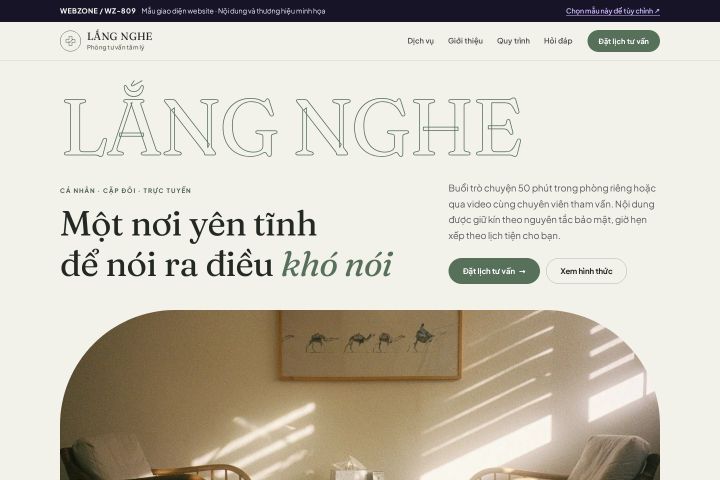Click the italic green khó nói words
This screenshot has width=720, height=480.
point(338,265)
